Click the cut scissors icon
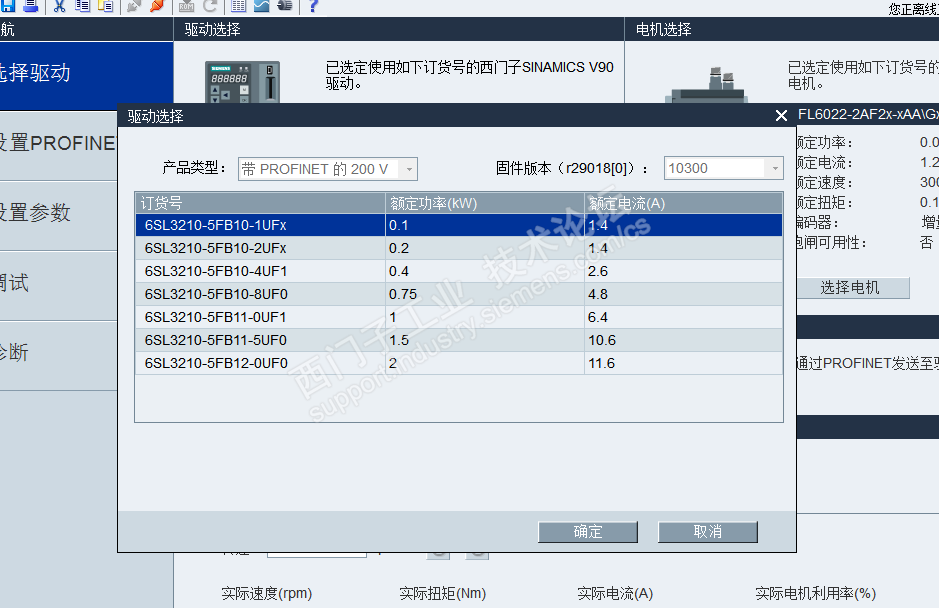The width and height of the screenshot is (939, 608). pos(59,5)
